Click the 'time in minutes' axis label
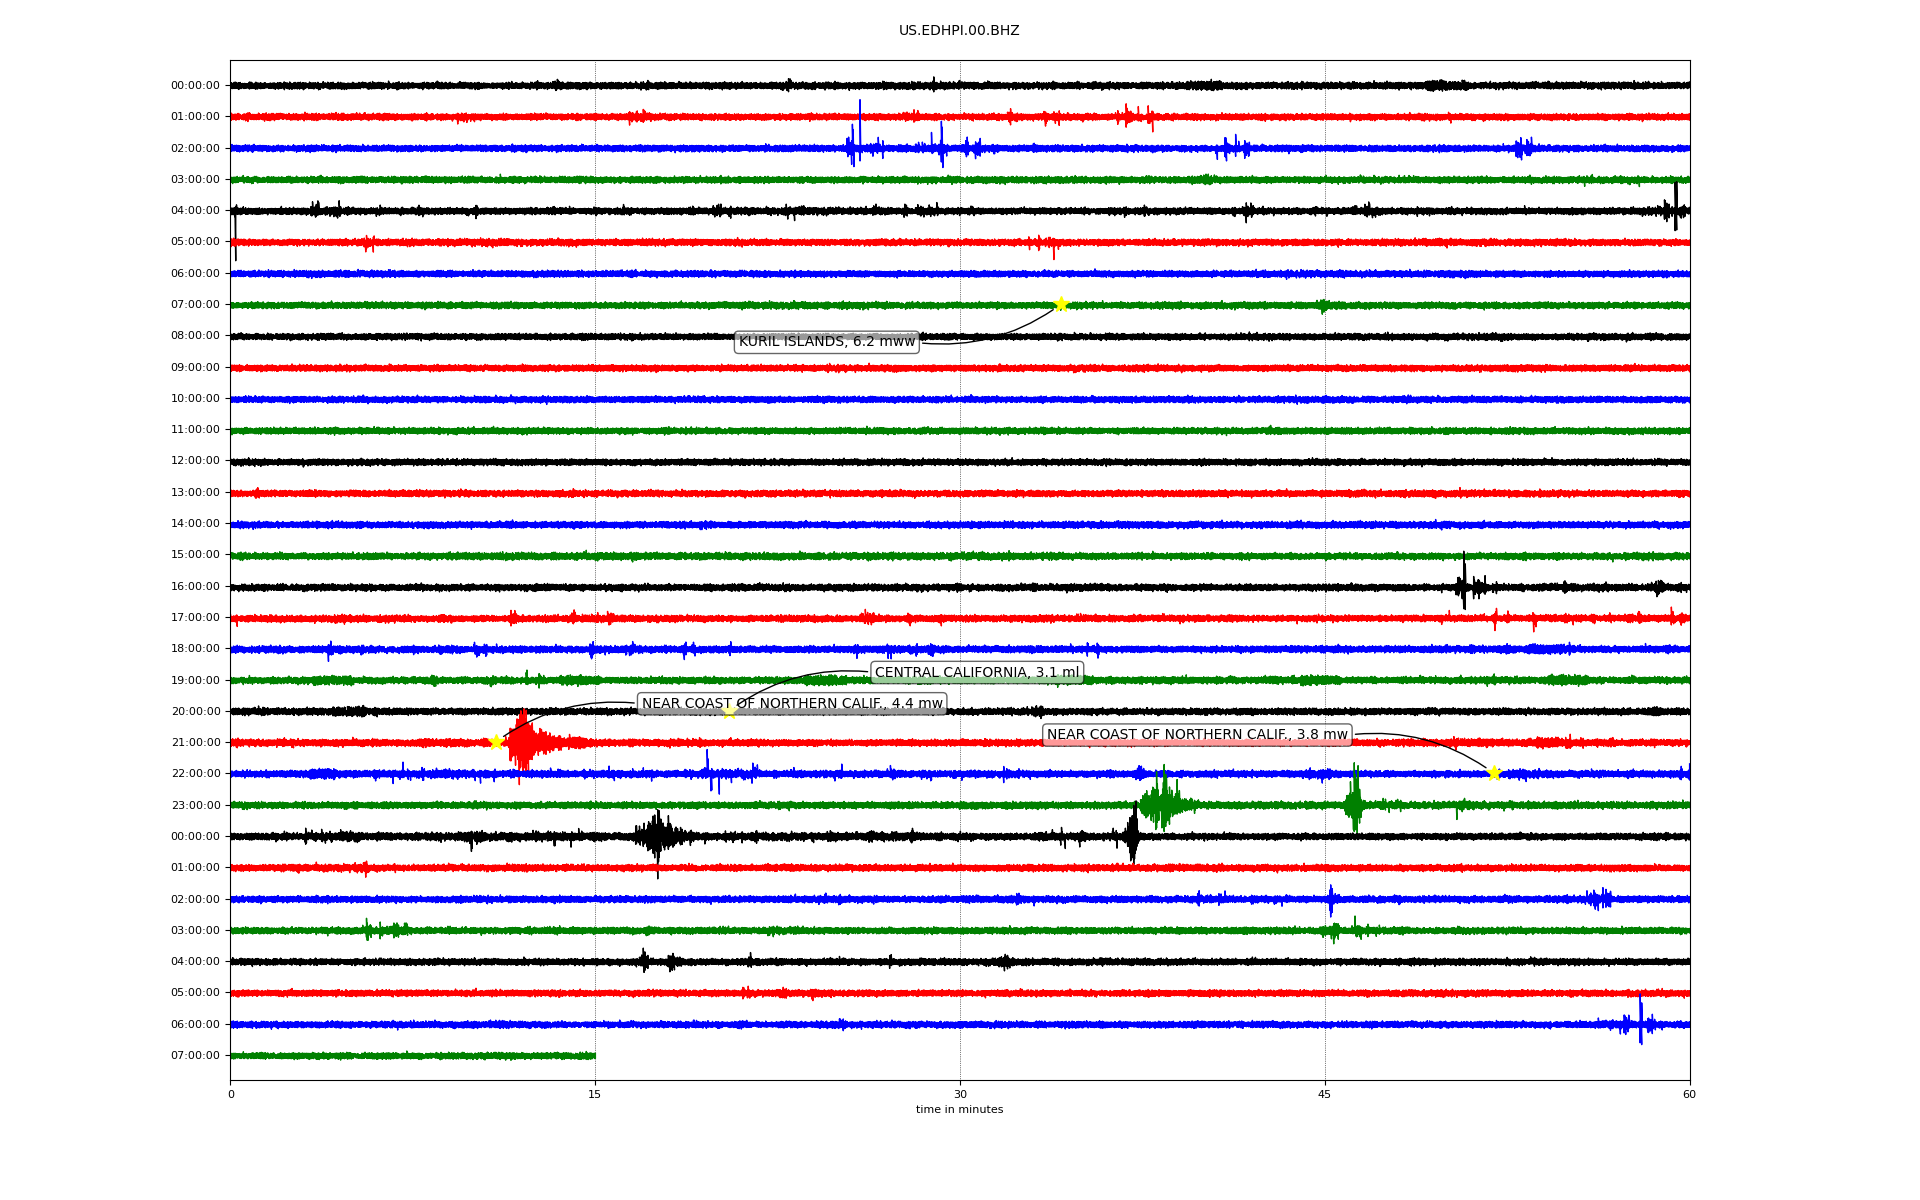The width and height of the screenshot is (1920, 1200). [x=959, y=1109]
